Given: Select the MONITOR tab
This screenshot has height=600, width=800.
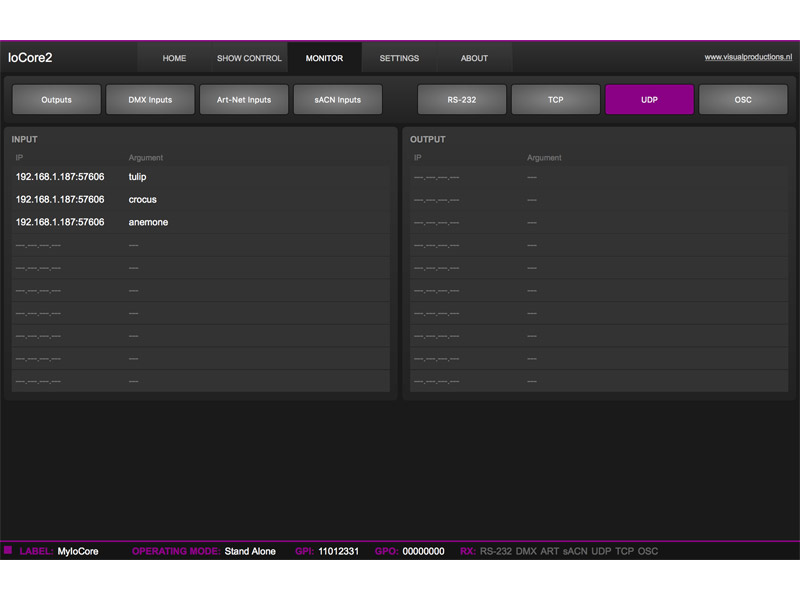Looking at the screenshot, I should (324, 58).
